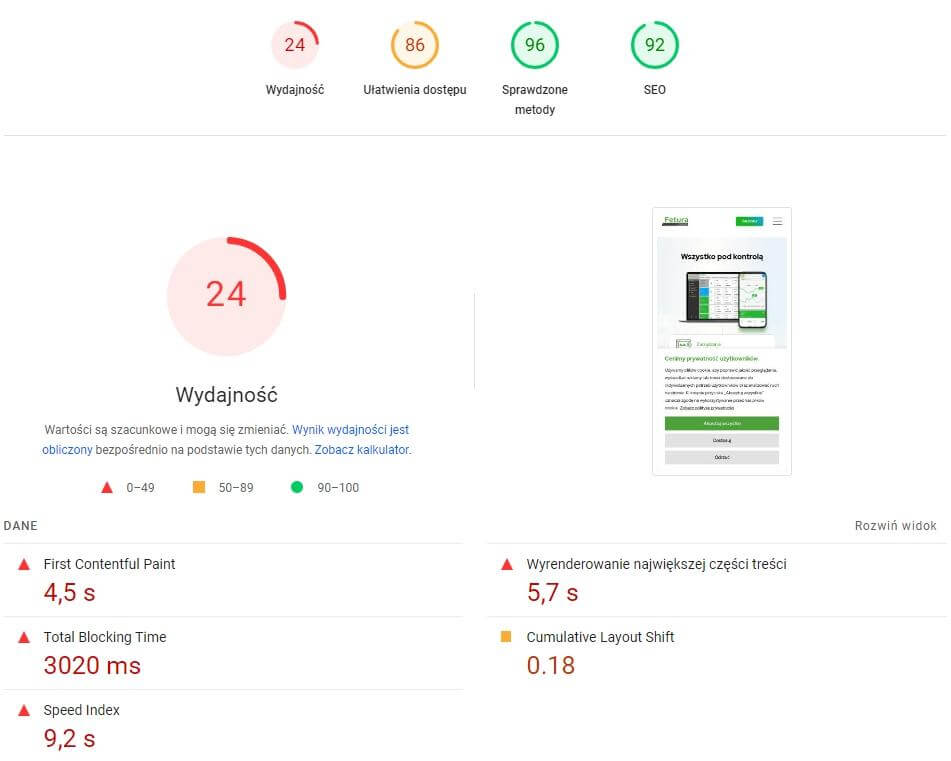Click the red triangle by Wyrenderowanie największej części treści
951x761 pixels.
506,565
